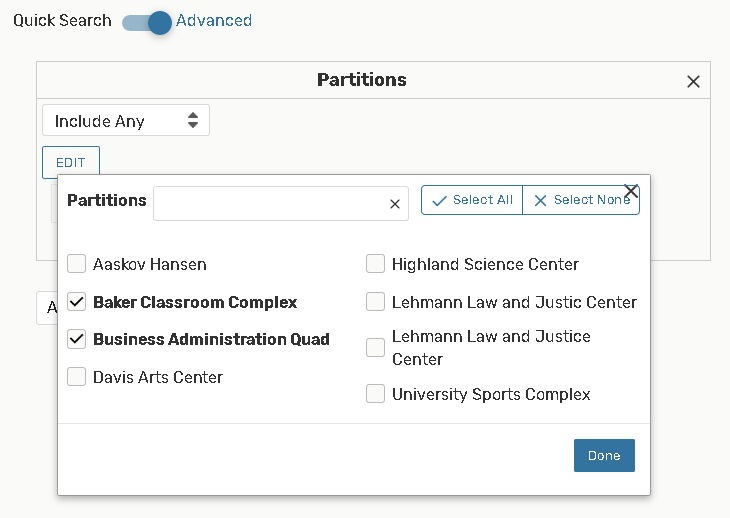The image size is (730, 518).
Task: Focus the Partitions search input field
Action: (270, 204)
